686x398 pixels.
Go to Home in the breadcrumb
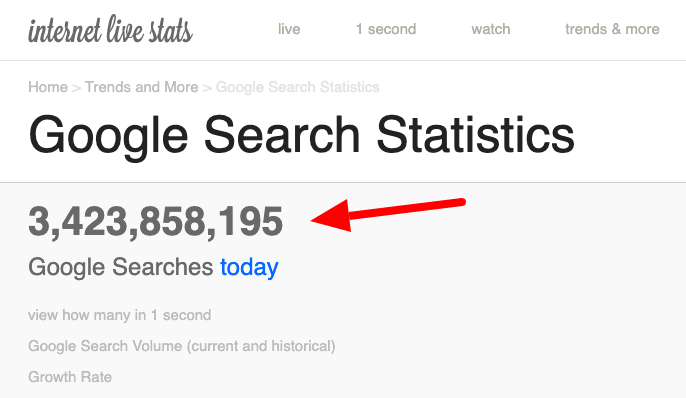48,87
